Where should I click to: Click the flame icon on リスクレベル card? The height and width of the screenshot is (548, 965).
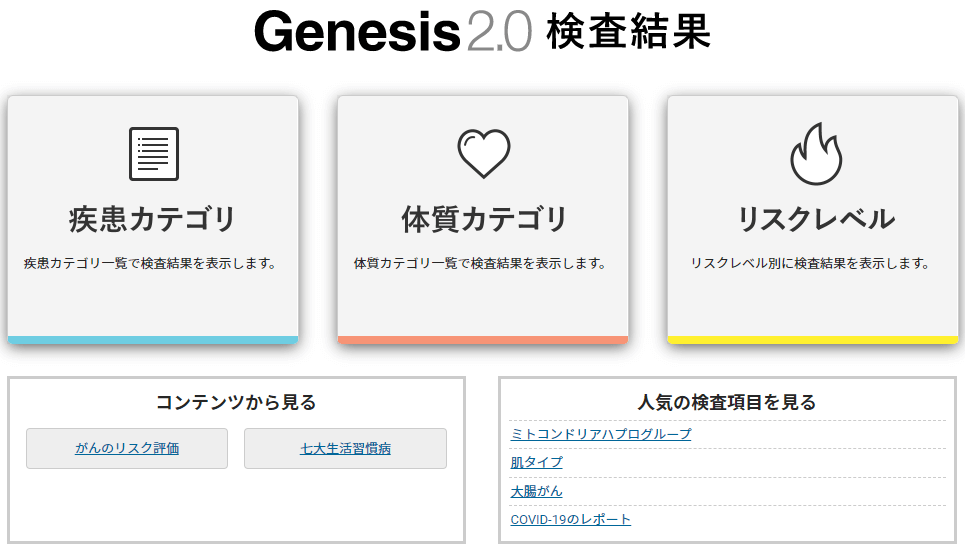pyautogui.click(x=816, y=154)
